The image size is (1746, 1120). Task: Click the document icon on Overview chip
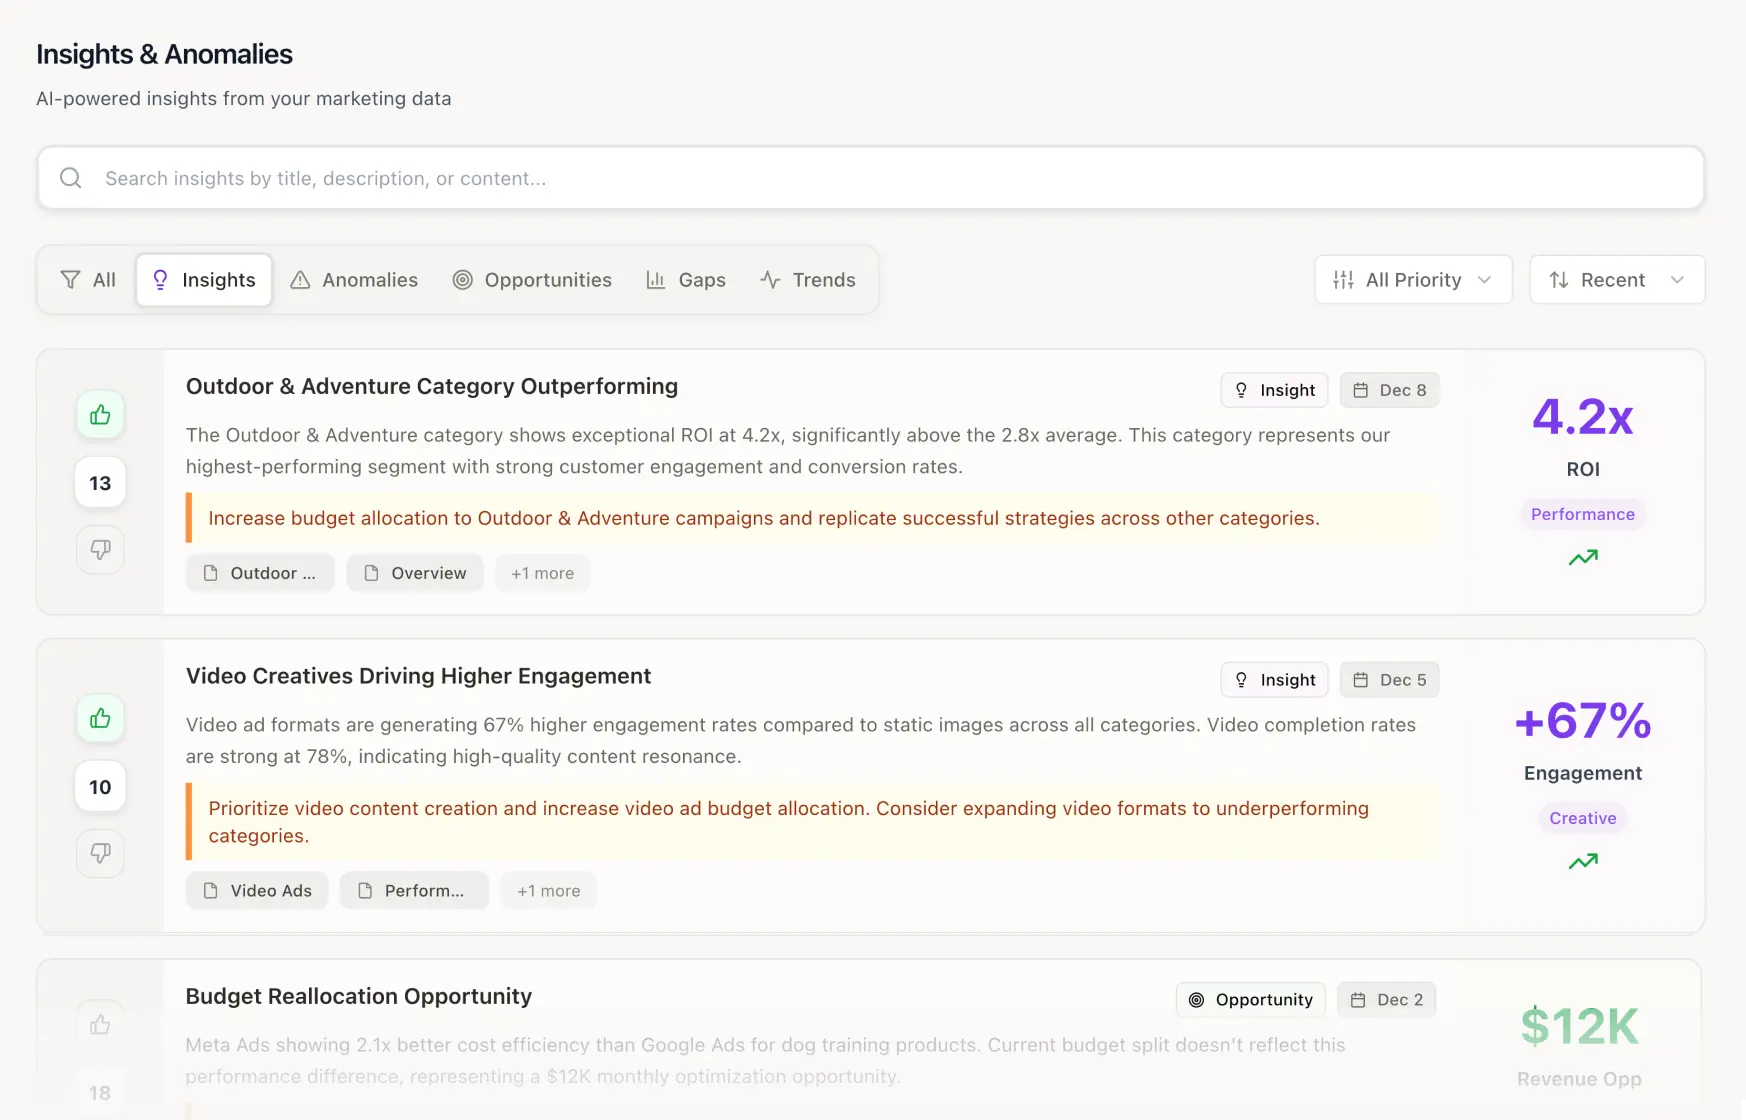(371, 573)
